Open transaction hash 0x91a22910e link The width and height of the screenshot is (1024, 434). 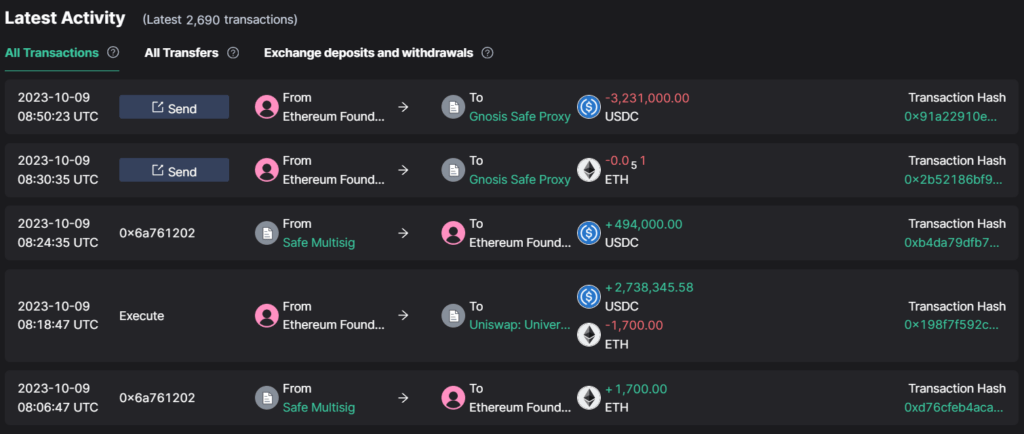951,116
